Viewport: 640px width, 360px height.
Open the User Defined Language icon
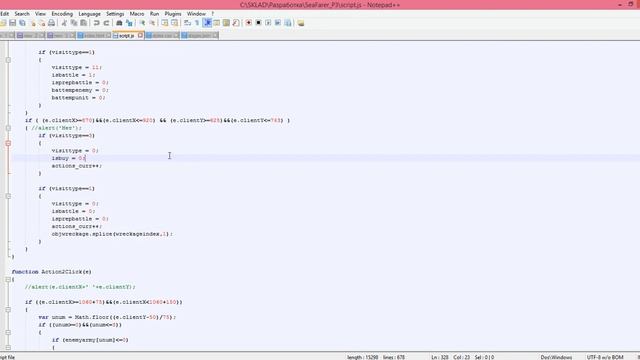(x=216, y=23)
